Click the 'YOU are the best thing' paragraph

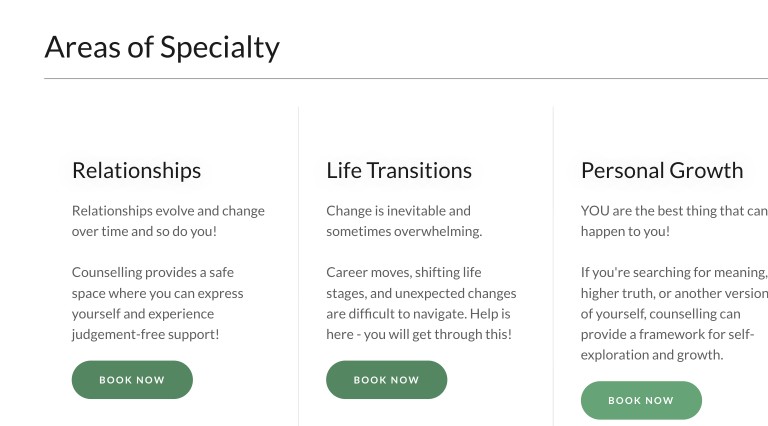(x=673, y=221)
